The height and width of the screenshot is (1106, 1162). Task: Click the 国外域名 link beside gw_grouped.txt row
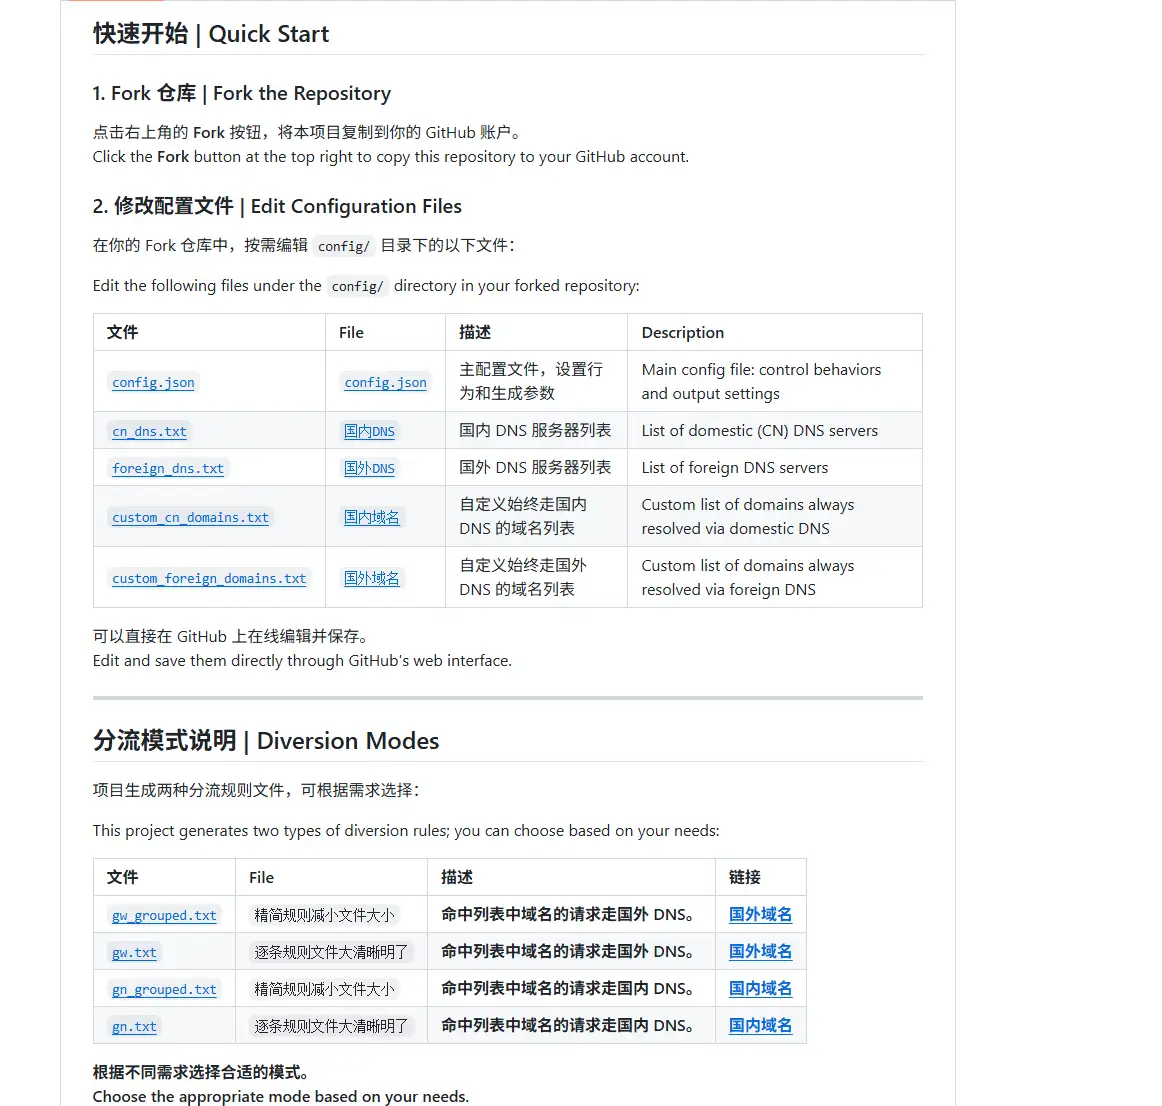(x=760, y=914)
